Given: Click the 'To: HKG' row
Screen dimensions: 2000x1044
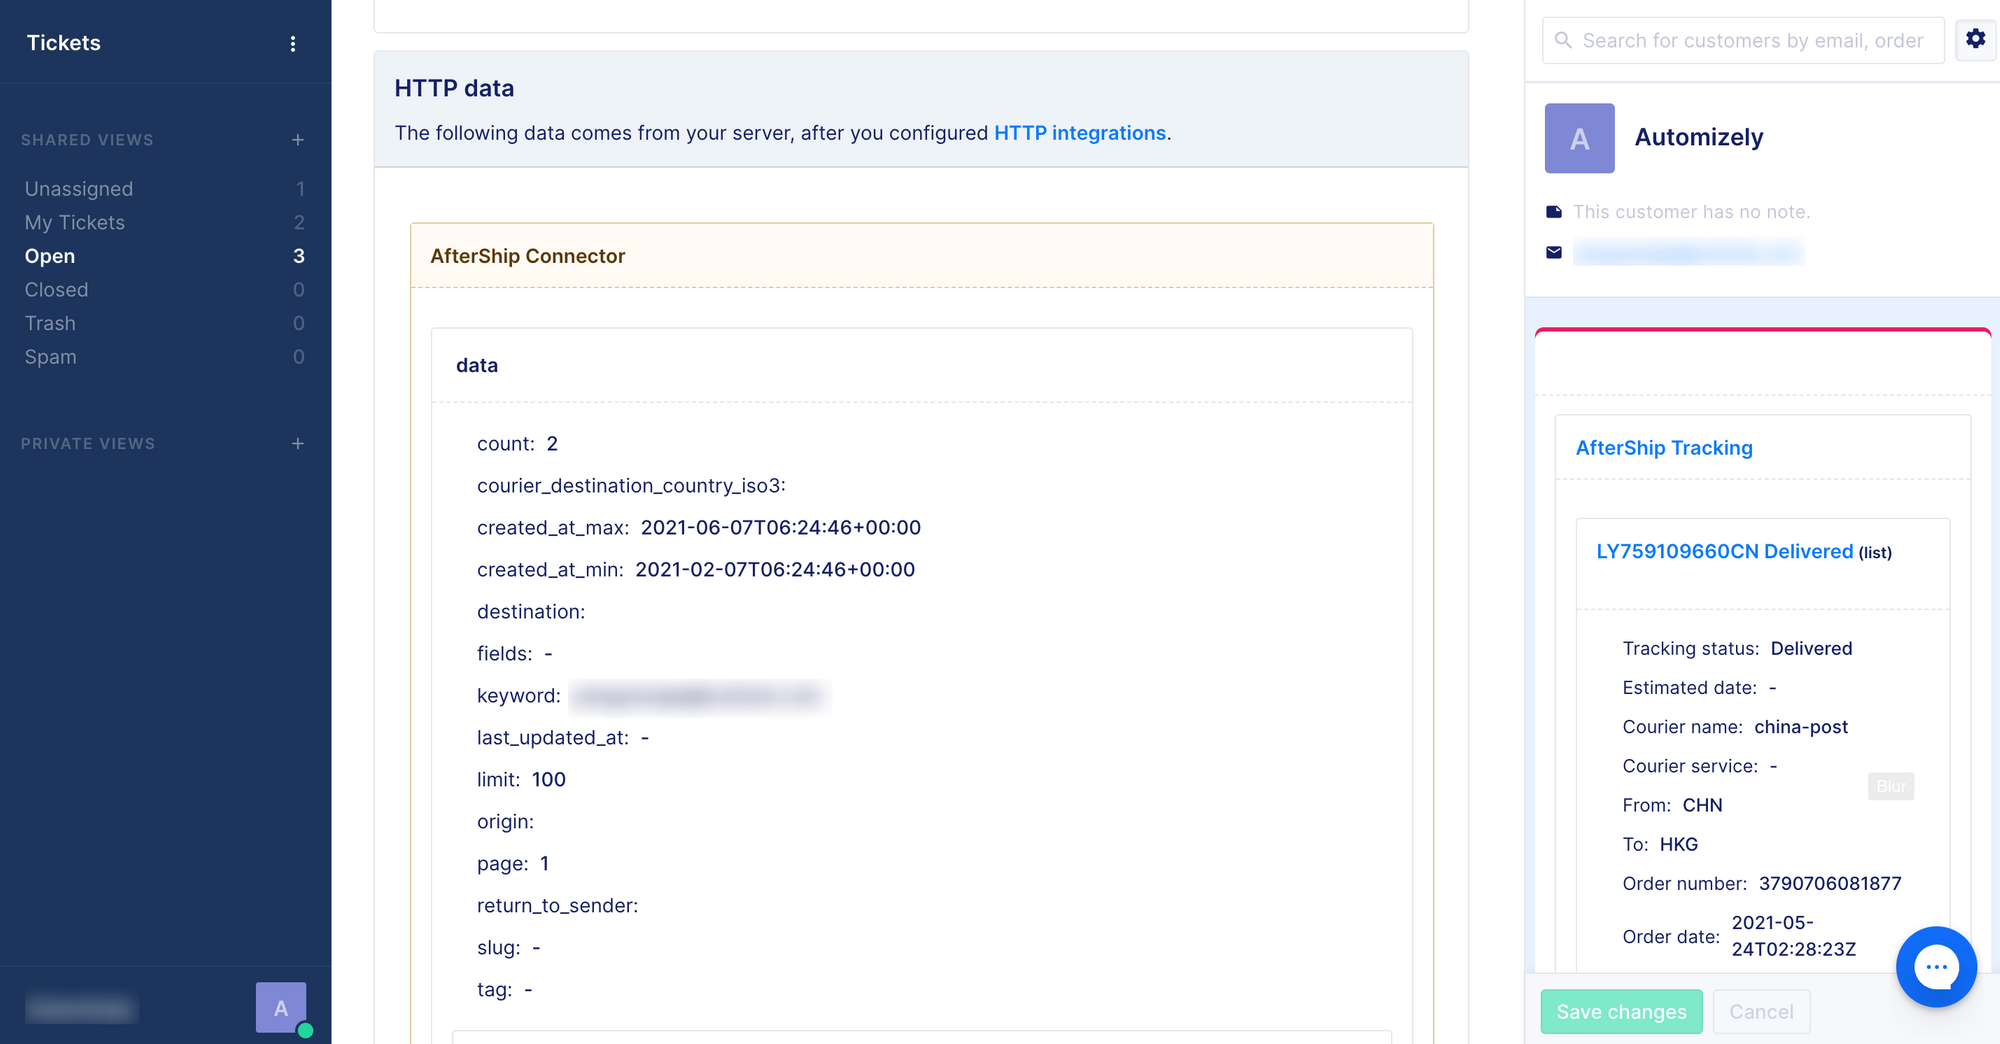Looking at the screenshot, I should pos(1660,845).
